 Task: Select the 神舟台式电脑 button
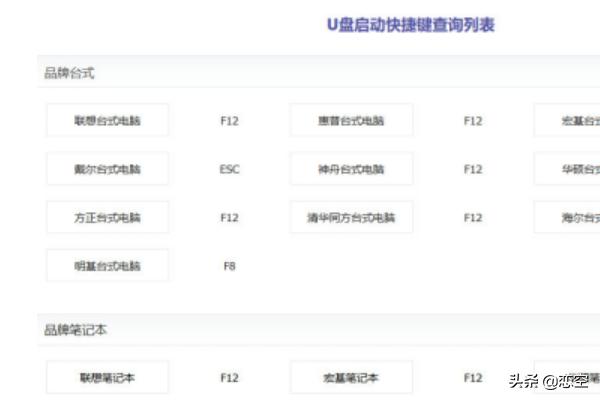click(351, 169)
